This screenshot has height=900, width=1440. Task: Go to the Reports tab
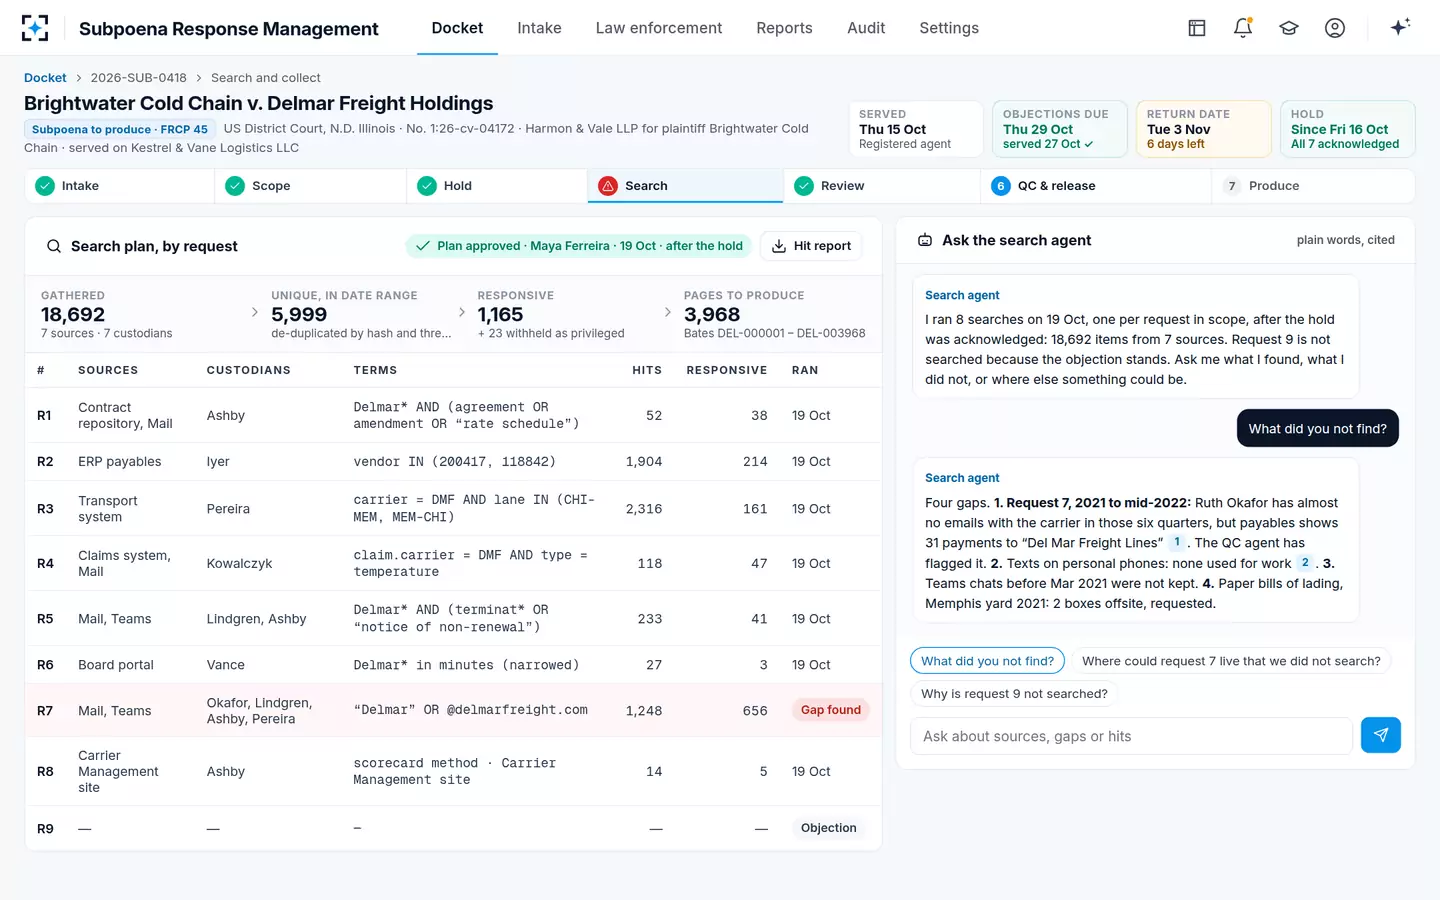(x=784, y=28)
